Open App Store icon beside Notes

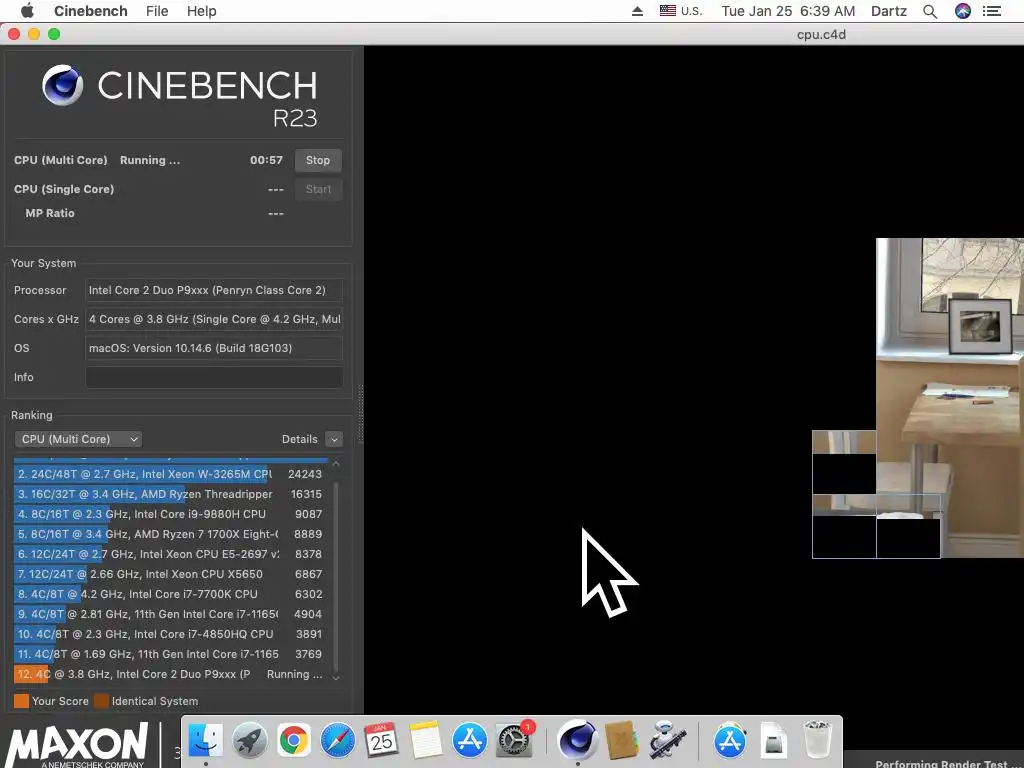(470, 741)
